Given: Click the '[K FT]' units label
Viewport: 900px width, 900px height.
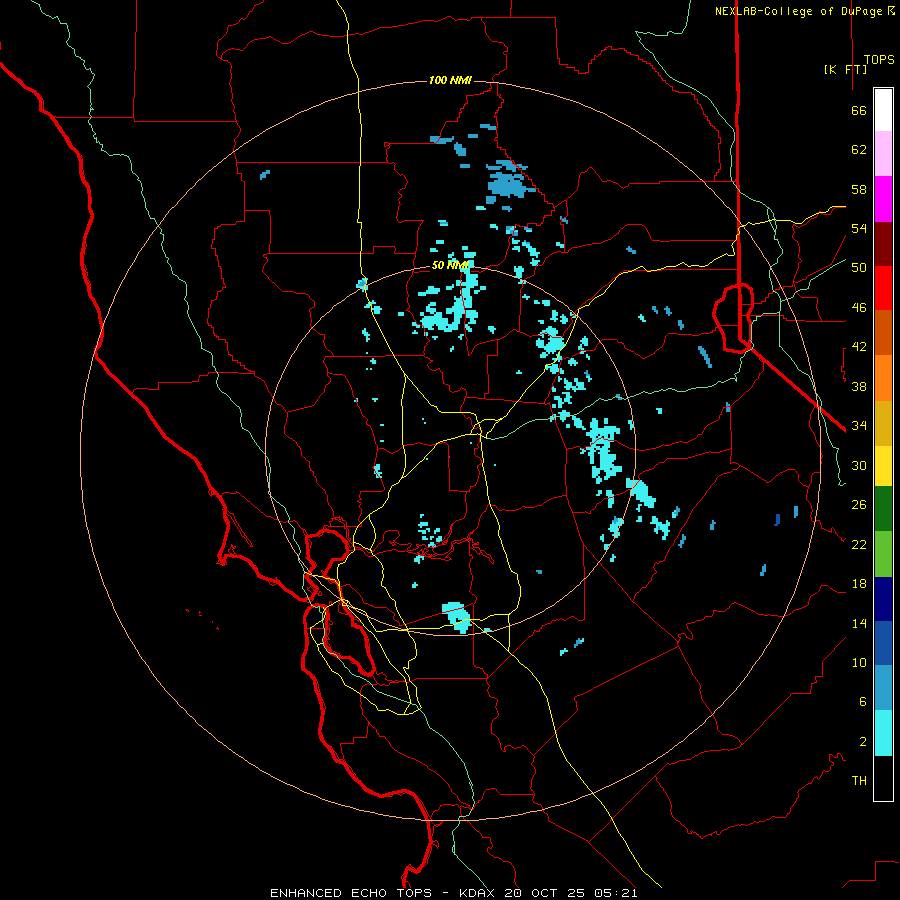Looking at the screenshot, I should click(x=845, y=69).
